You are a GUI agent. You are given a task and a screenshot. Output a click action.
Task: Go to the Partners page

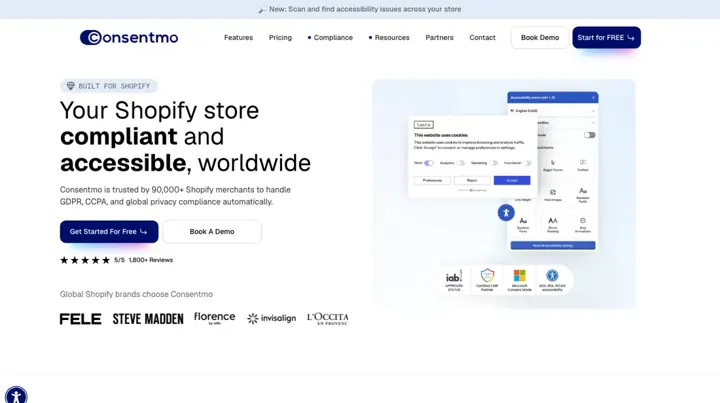pos(439,38)
